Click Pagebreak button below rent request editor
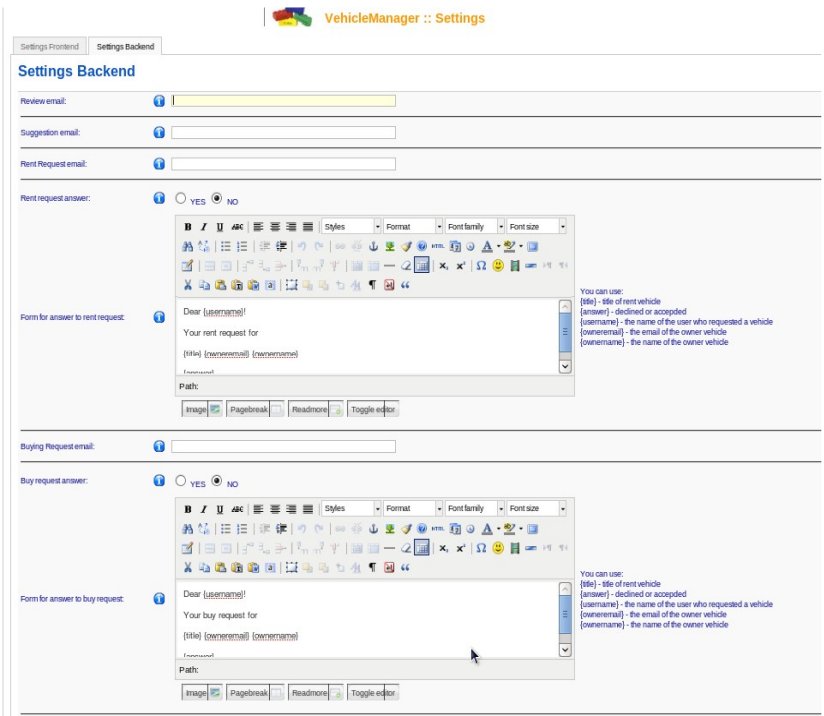The width and height of the screenshot is (824, 716). (x=255, y=409)
